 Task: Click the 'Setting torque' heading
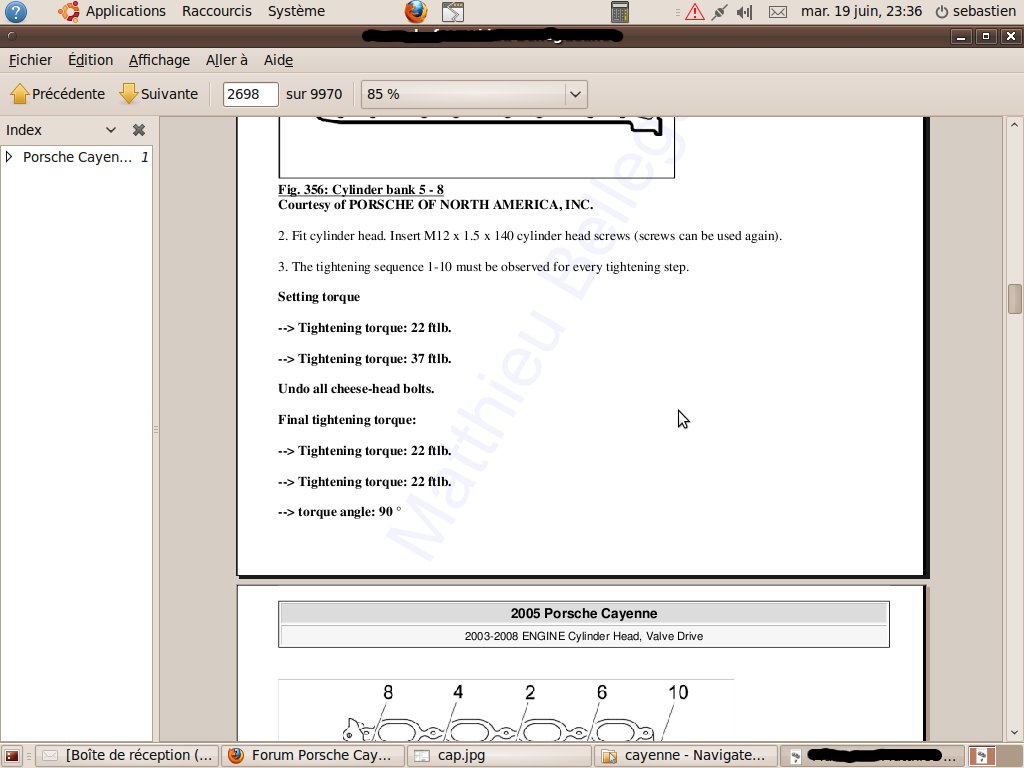pyautogui.click(x=319, y=296)
